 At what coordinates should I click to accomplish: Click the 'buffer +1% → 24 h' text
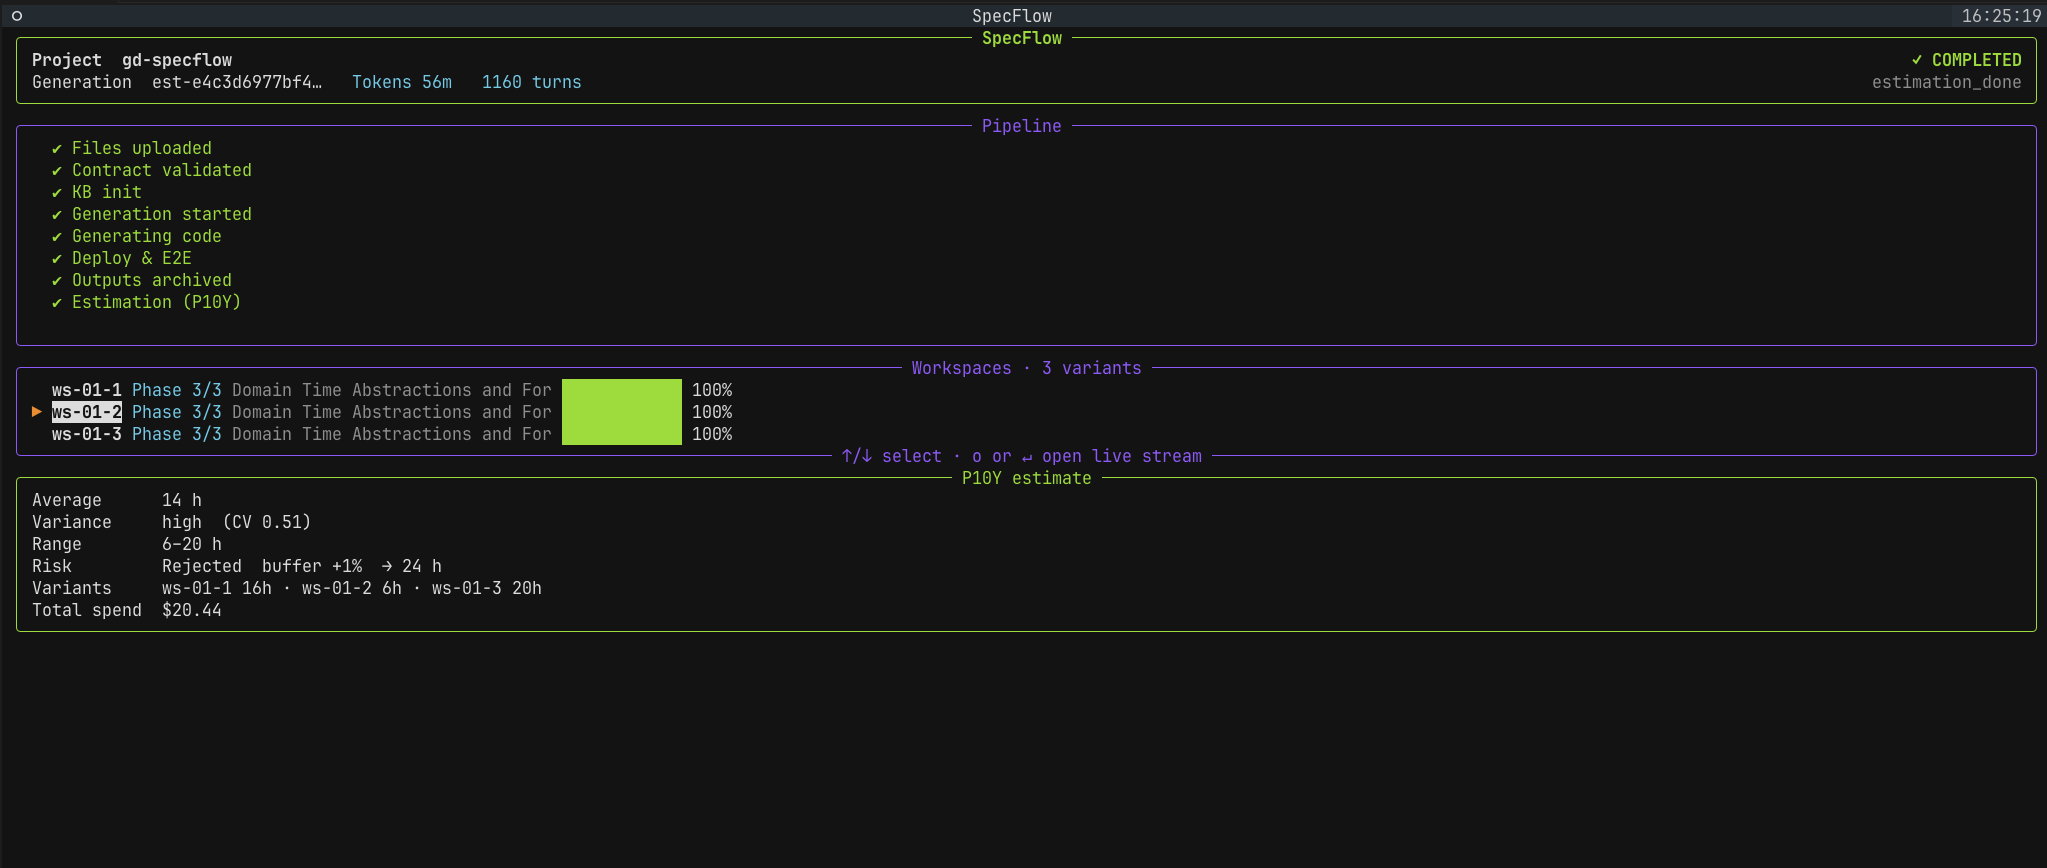coord(352,566)
